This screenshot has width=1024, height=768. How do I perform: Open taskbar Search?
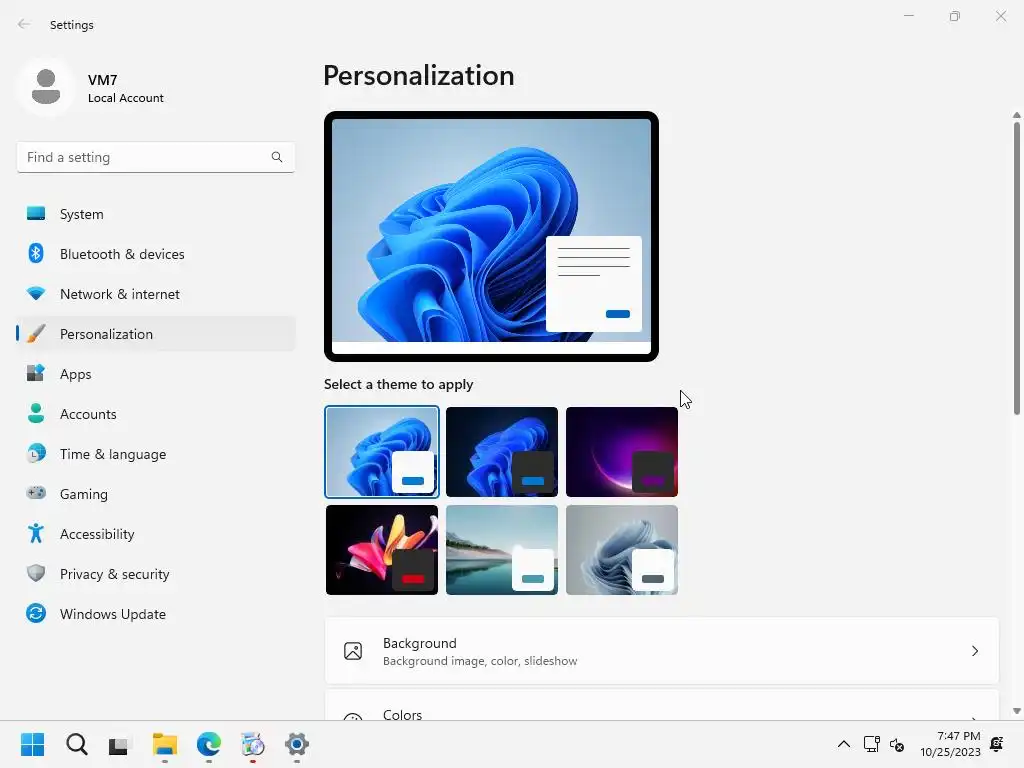coord(76,744)
